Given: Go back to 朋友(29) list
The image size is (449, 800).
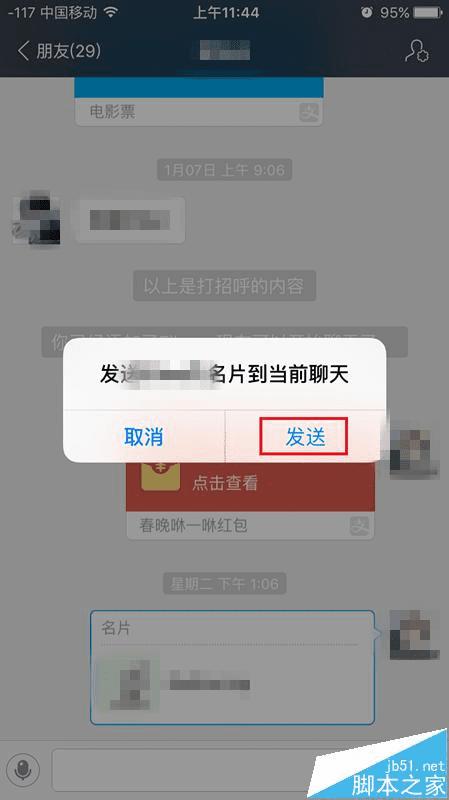Looking at the screenshot, I should coord(59,51).
